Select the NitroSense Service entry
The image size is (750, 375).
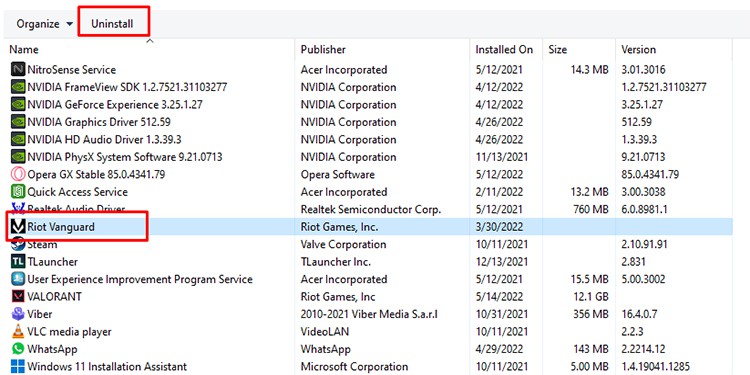point(71,70)
